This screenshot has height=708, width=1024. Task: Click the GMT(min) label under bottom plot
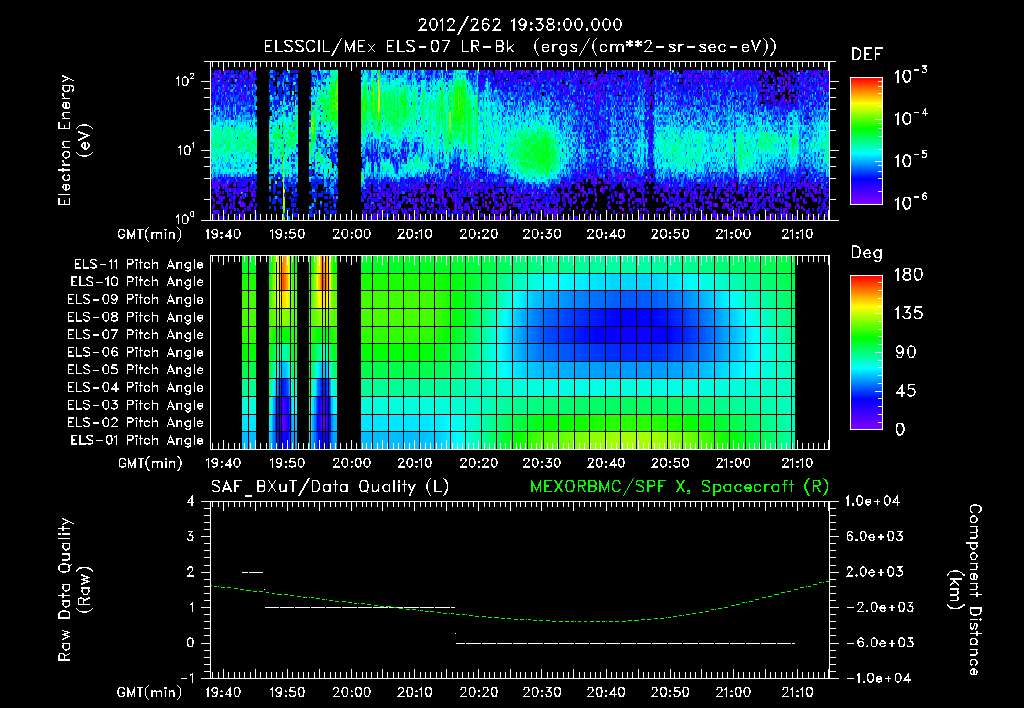[x=150, y=692]
